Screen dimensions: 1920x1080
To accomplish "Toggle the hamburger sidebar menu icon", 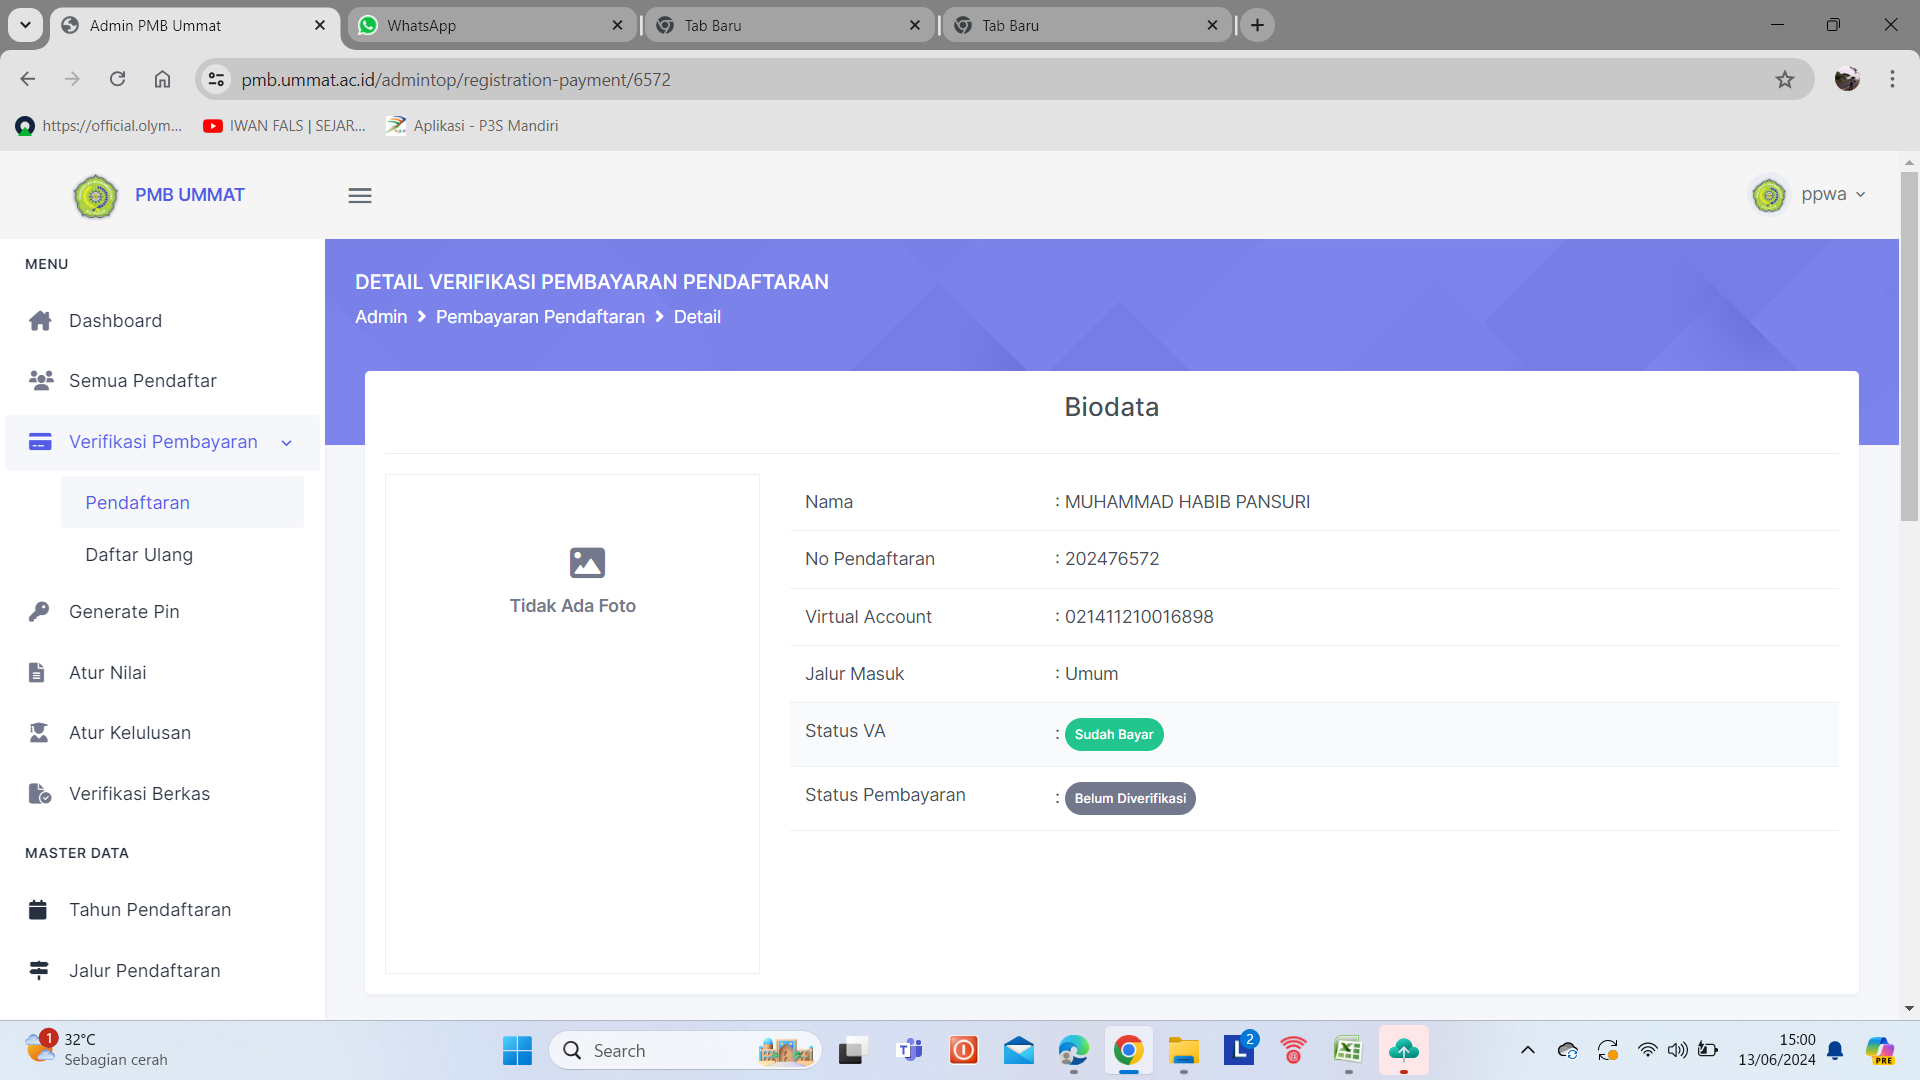I will (x=360, y=196).
